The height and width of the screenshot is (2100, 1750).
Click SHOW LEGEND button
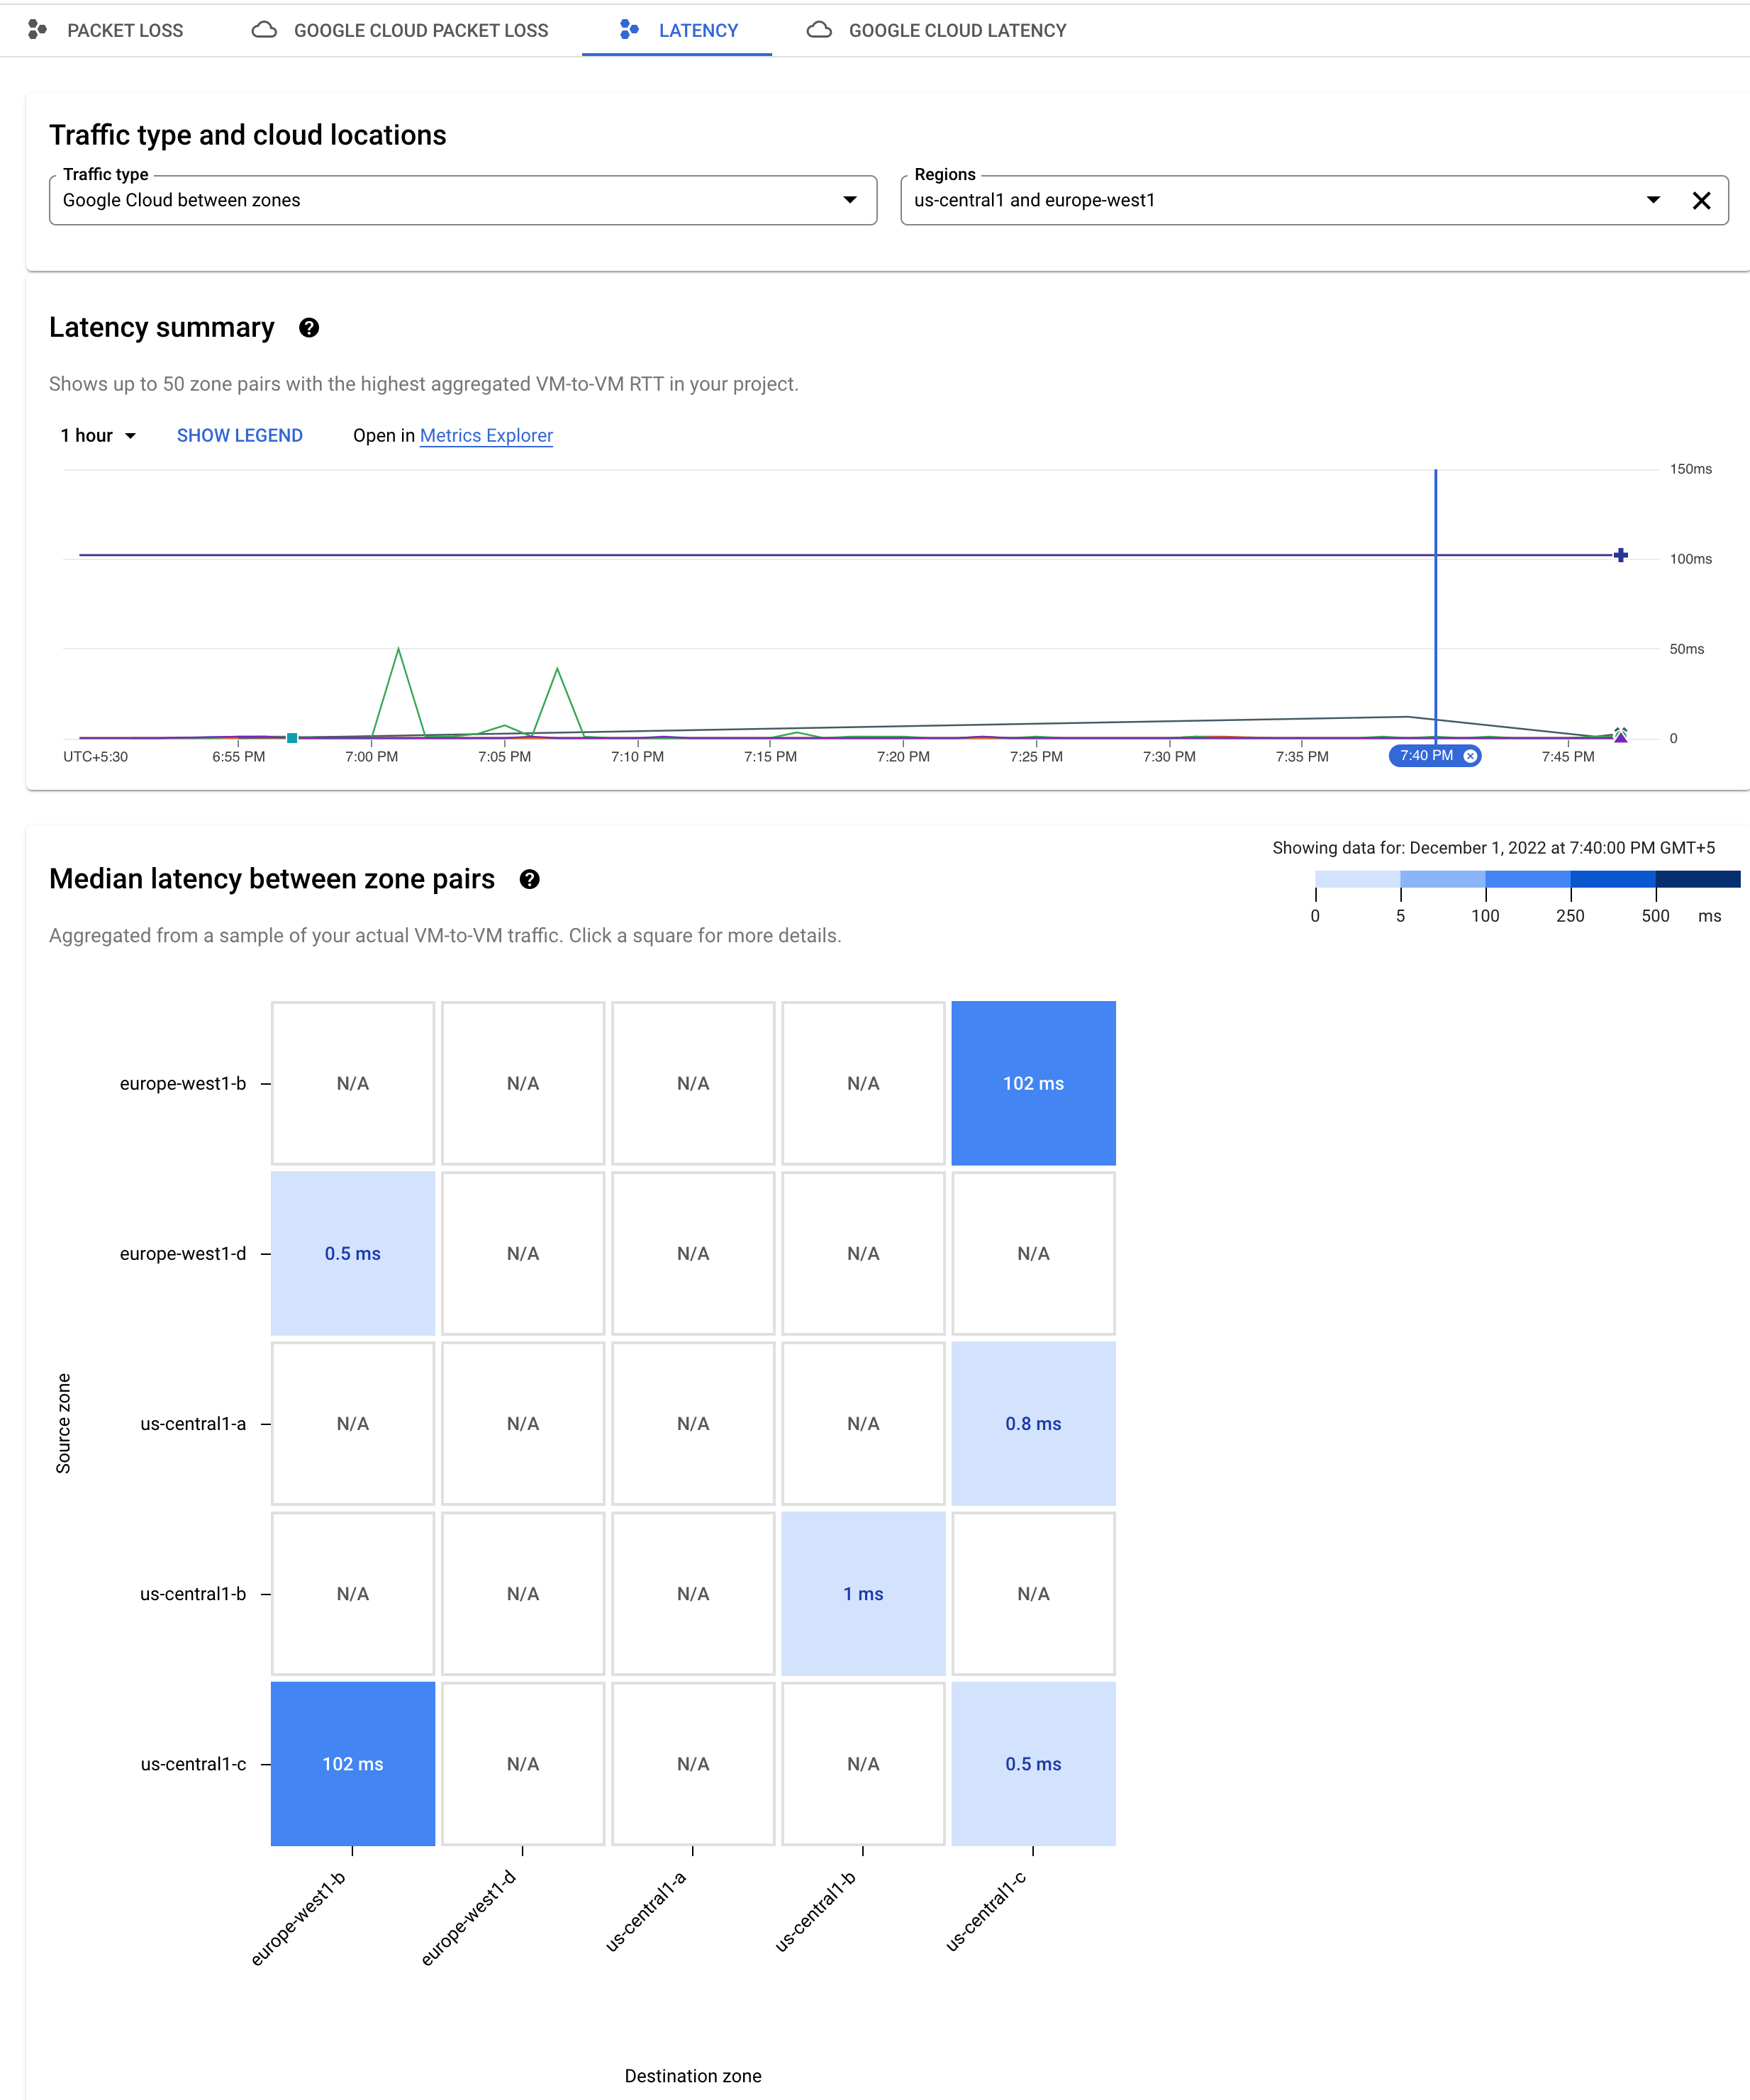pyautogui.click(x=239, y=436)
